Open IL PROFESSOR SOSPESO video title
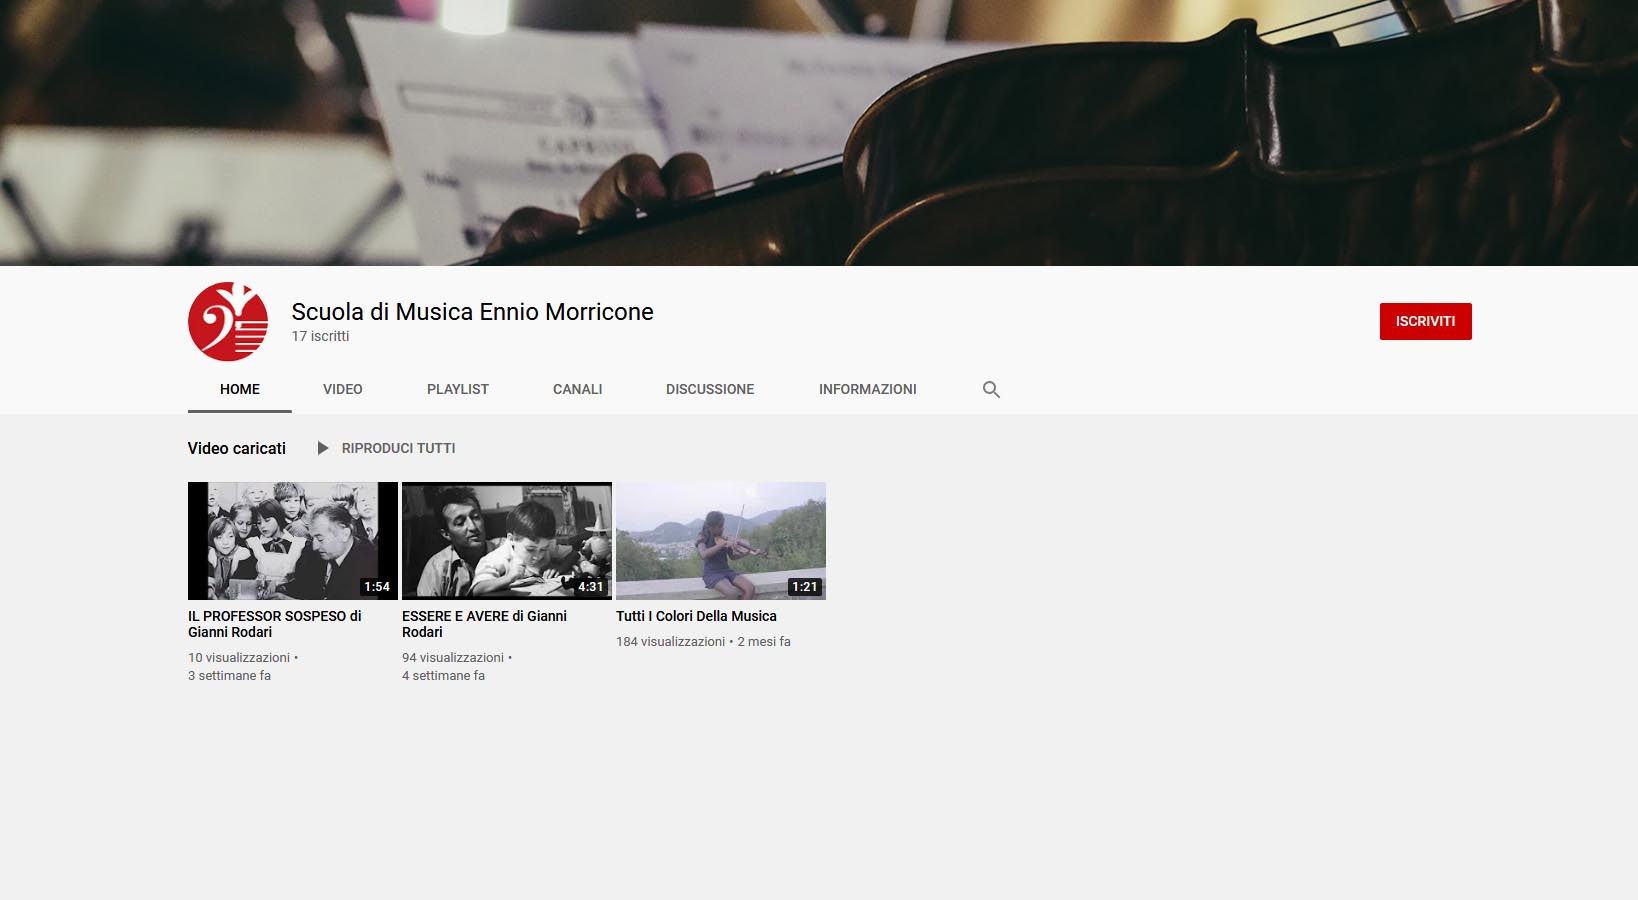 pyautogui.click(x=275, y=624)
